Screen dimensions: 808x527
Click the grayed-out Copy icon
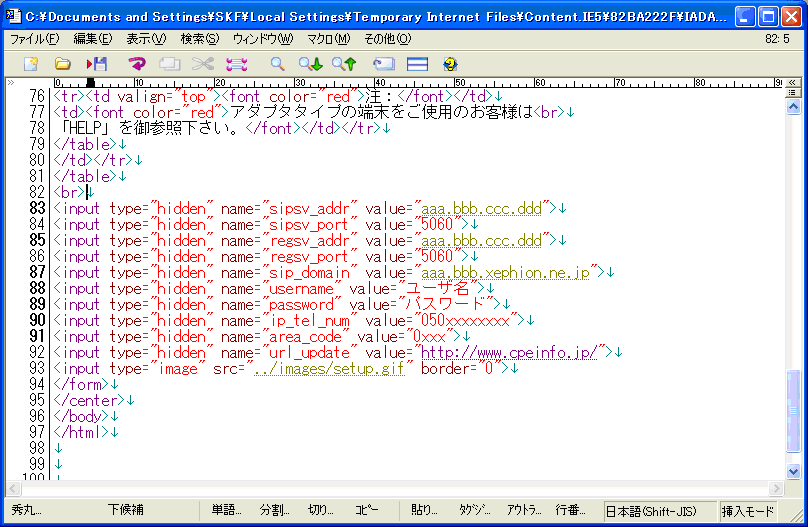[x=170, y=64]
